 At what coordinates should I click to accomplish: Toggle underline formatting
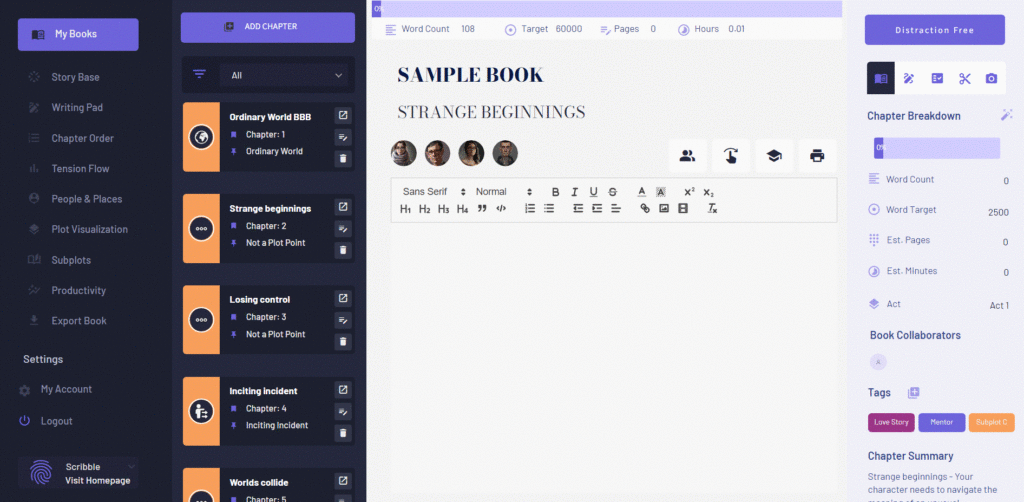tap(594, 192)
